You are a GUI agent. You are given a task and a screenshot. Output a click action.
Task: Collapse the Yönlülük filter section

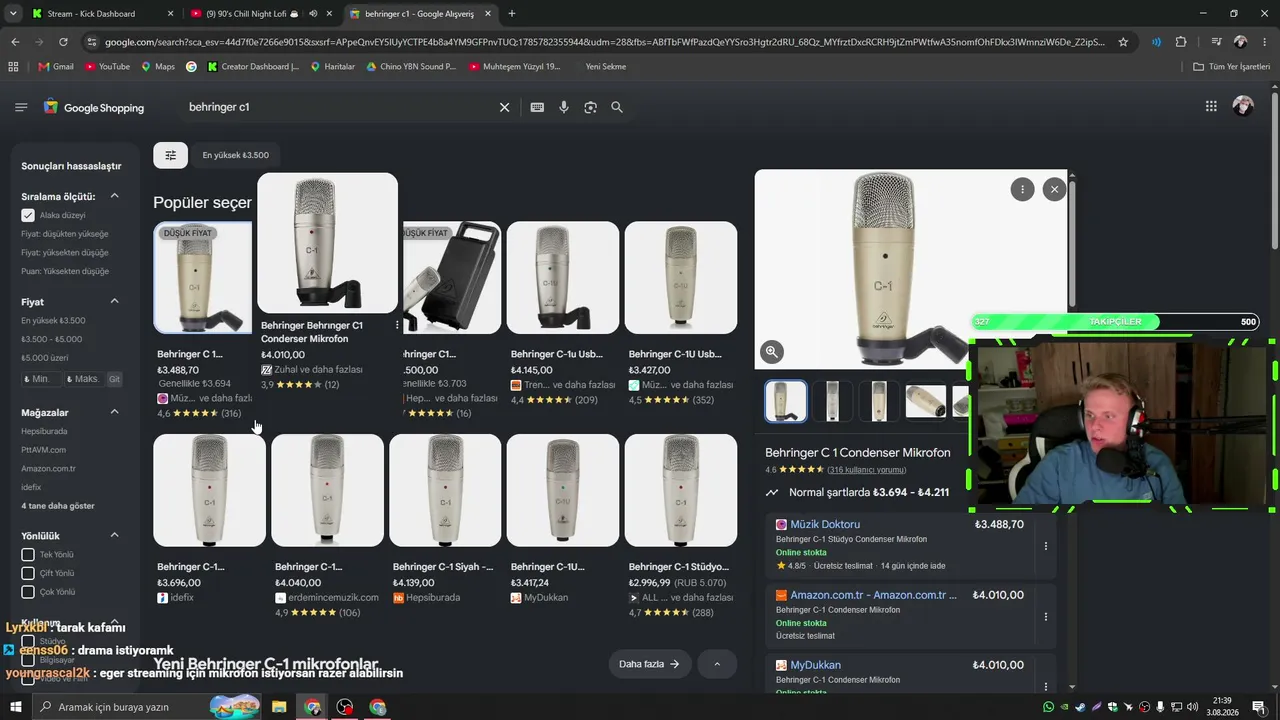tap(114, 536)
